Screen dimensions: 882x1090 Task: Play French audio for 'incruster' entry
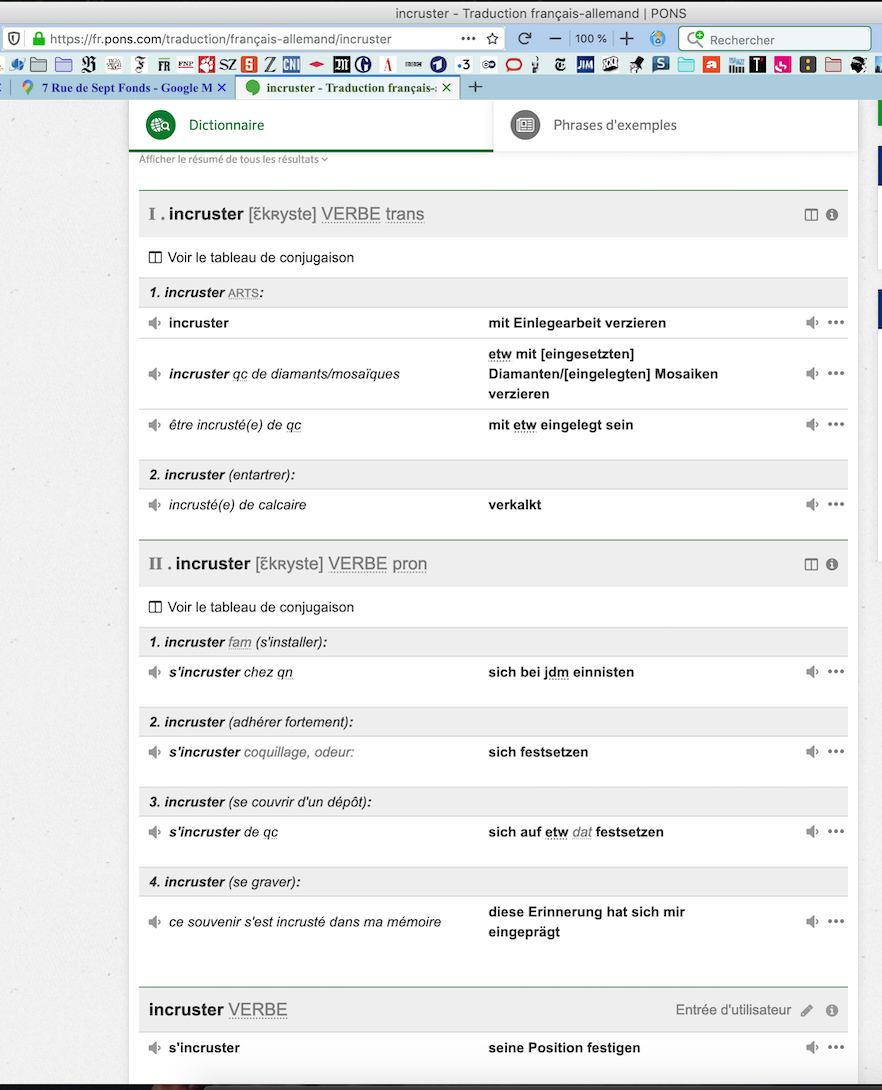point(154,323)
